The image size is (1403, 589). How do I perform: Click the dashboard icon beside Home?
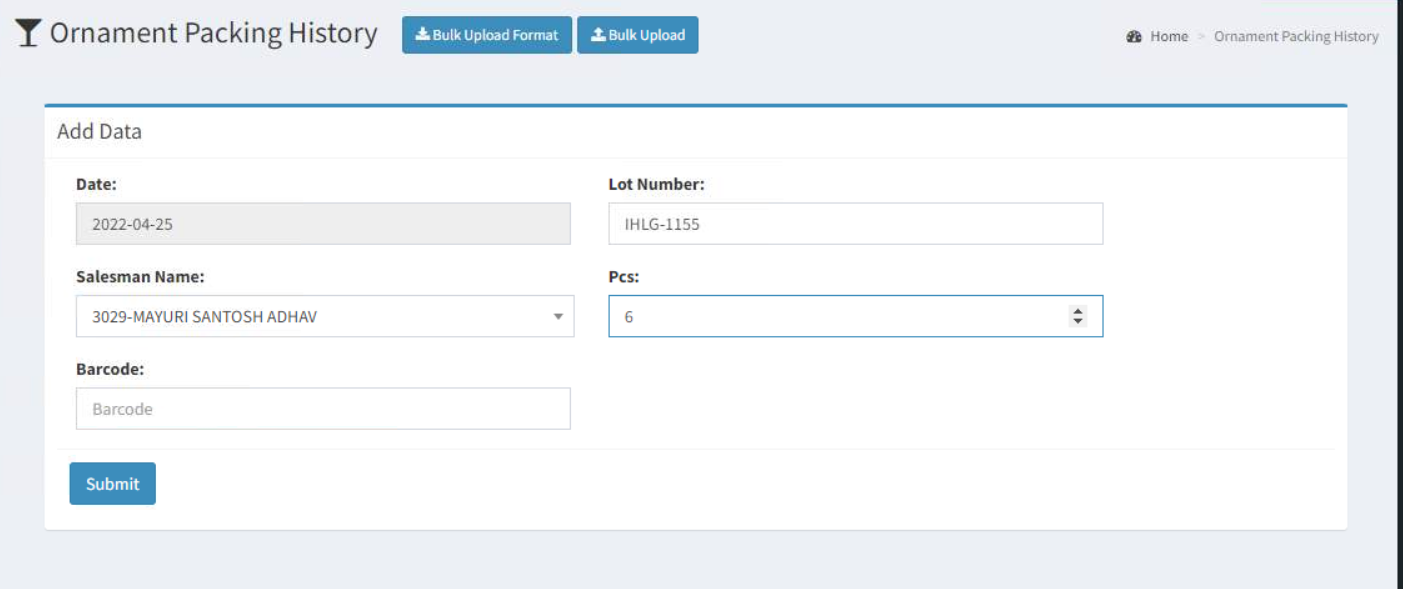[1134, 36]
